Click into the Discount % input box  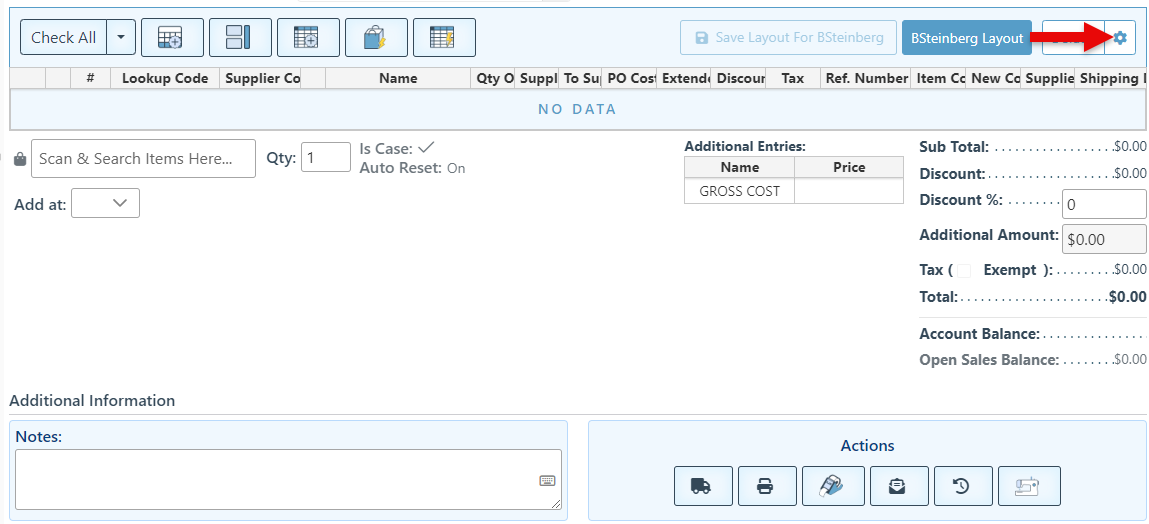tap(1103, 204)
